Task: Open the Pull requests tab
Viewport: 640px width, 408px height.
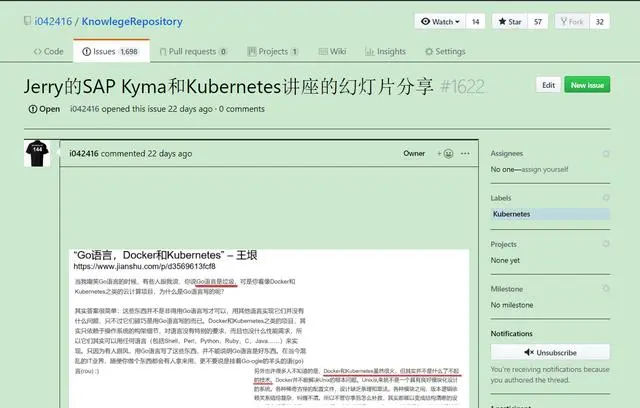Action: 193,51
